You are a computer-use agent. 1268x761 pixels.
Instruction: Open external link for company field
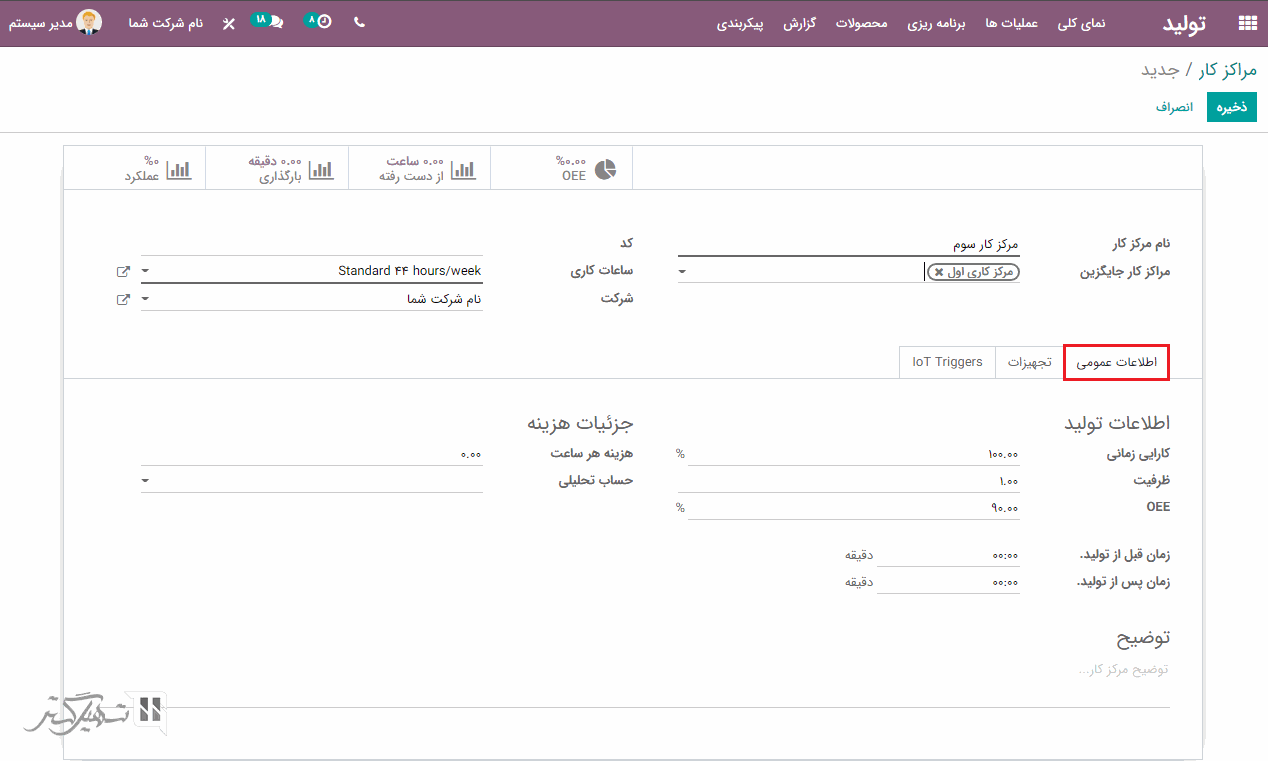(123, 299)
